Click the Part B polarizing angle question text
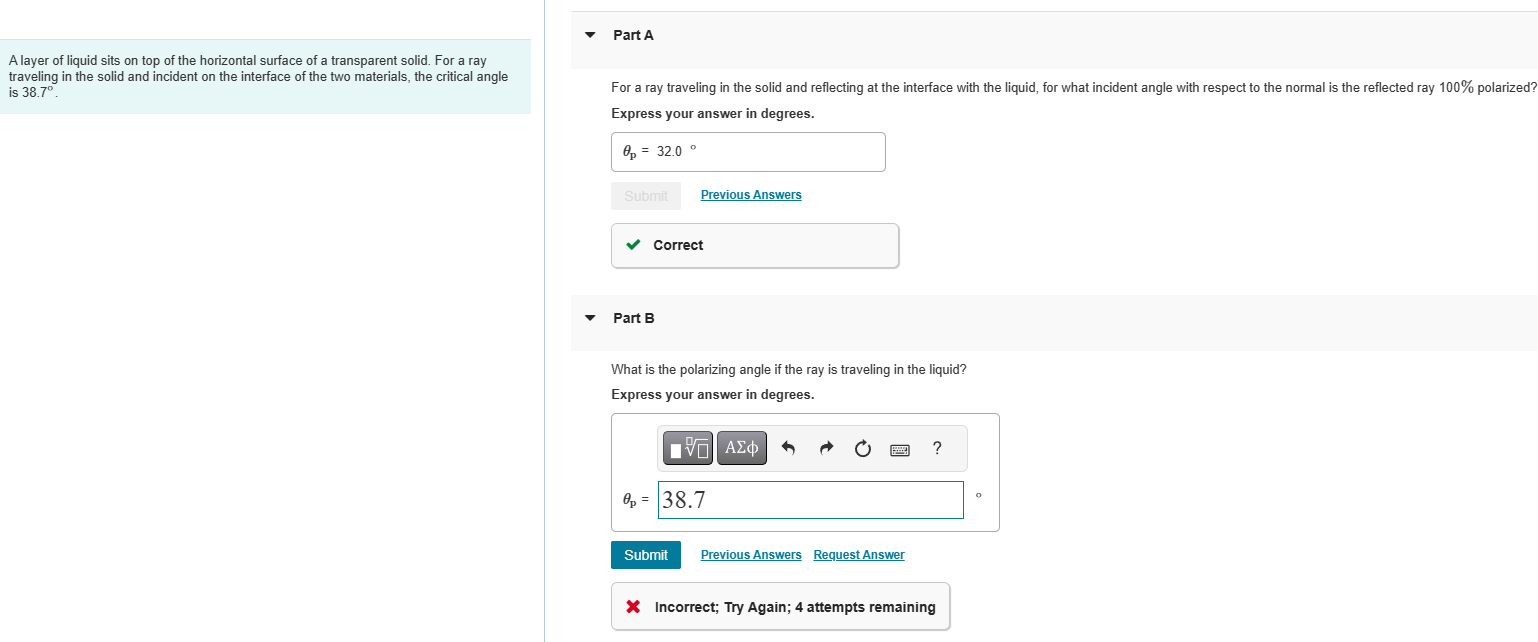 [x=789, y=370]
